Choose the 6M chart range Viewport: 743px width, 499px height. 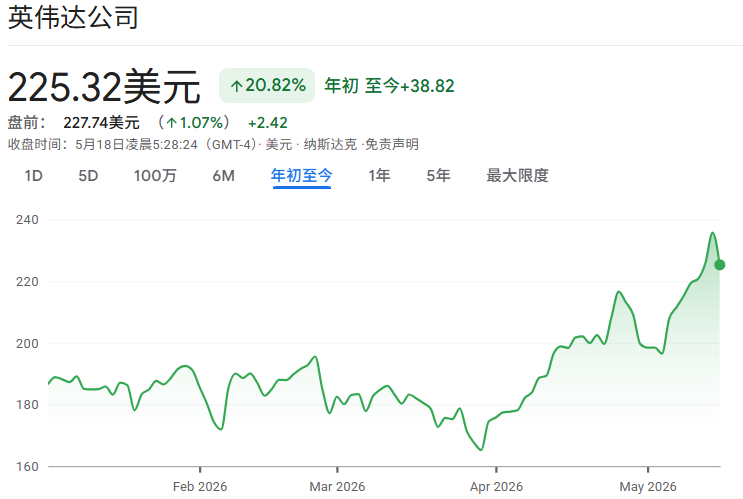(224, 176)
